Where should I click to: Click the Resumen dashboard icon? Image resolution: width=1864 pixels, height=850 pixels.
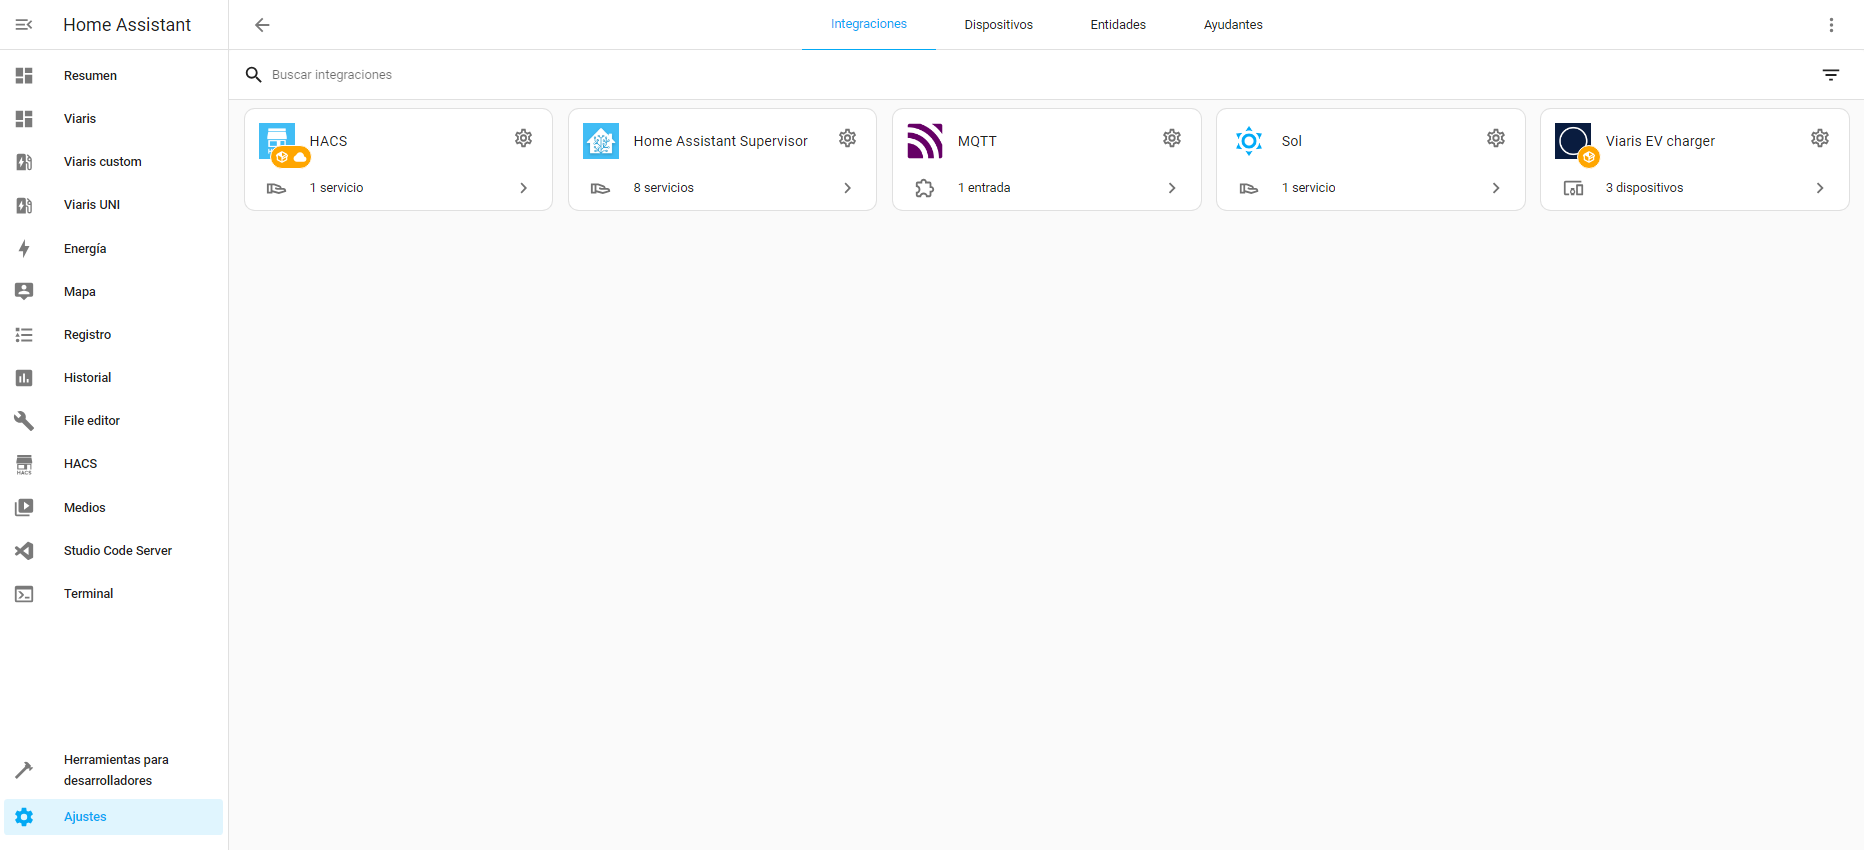click(x=24, y=76)
